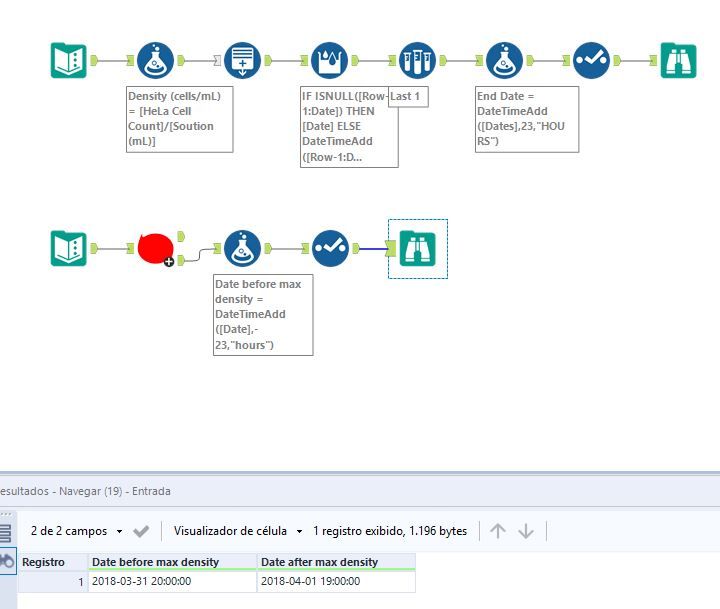The image size is (720, 609).
Task: Click the plus badge on the red macro tool
Action: pos(169,262)
